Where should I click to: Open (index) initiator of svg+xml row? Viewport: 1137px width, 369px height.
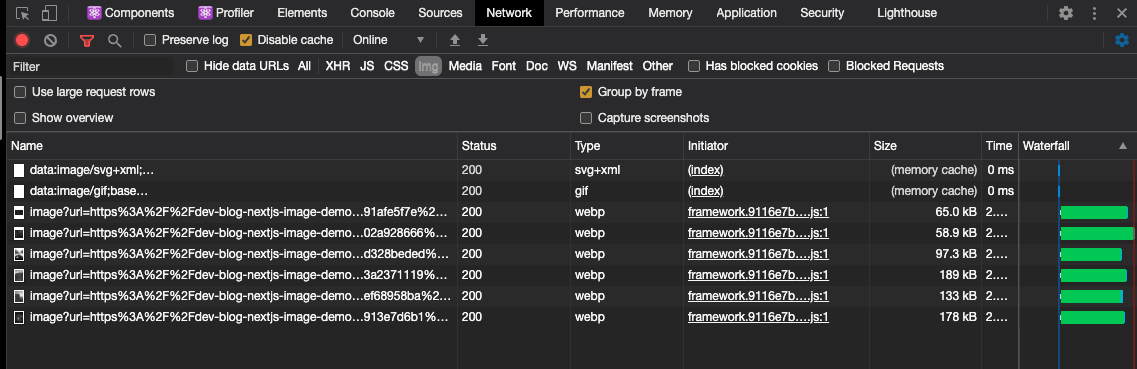click(706, 170)
